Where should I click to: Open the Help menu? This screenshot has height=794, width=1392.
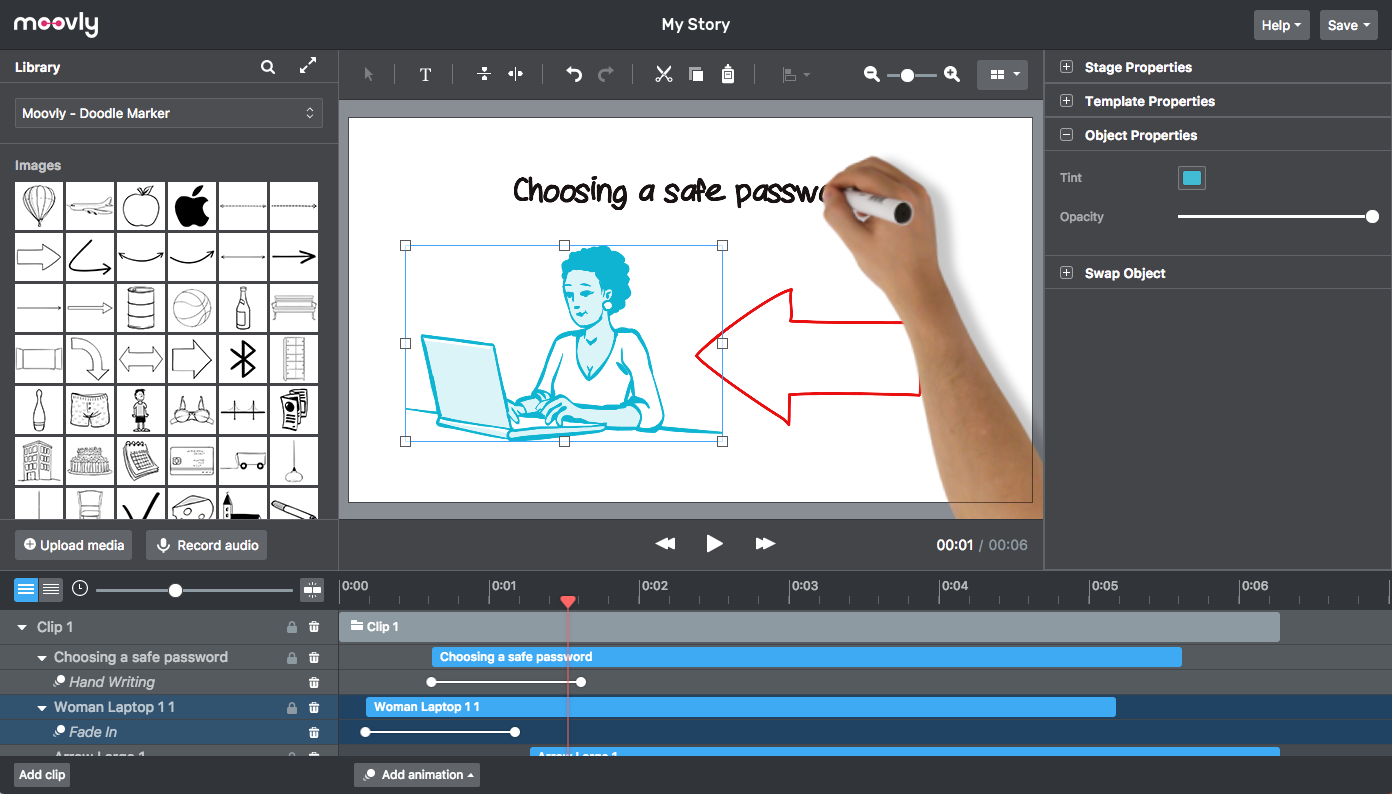tap(1282, 25)
